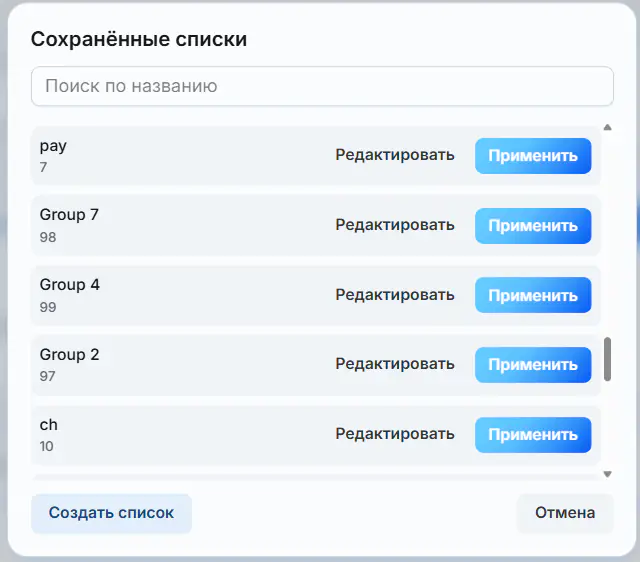Edit the pay list via Редактировать
The image size is (640, 562).
(x=395, y=155)
